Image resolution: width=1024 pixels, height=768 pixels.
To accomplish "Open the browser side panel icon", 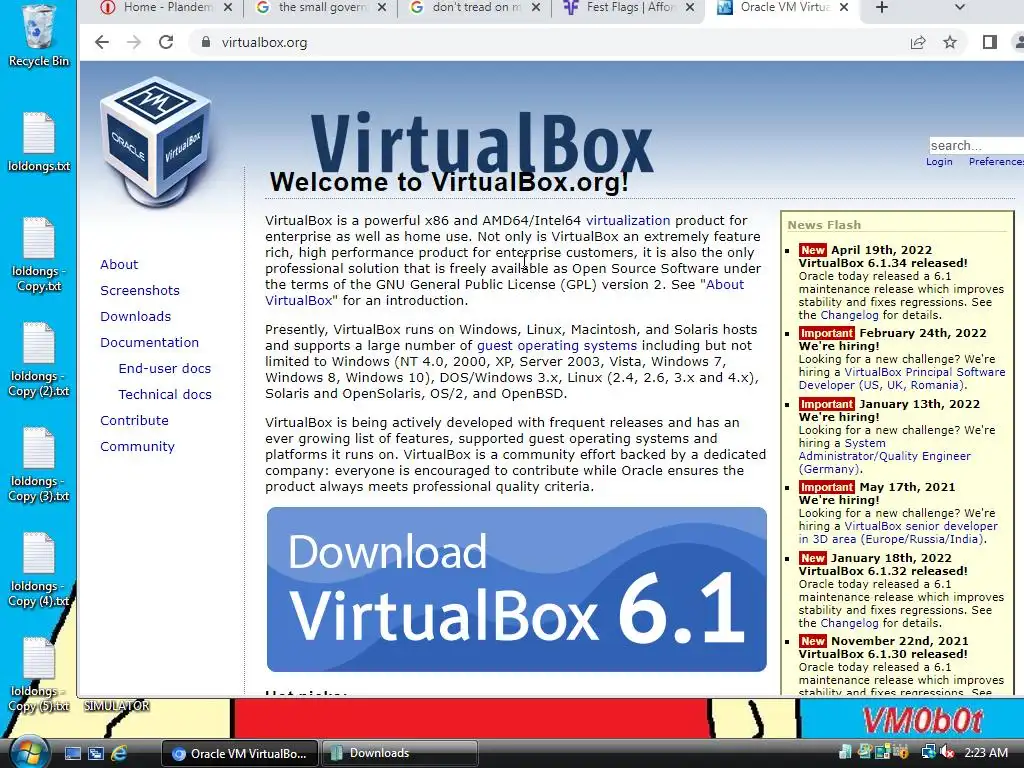I will coord(989,42).
